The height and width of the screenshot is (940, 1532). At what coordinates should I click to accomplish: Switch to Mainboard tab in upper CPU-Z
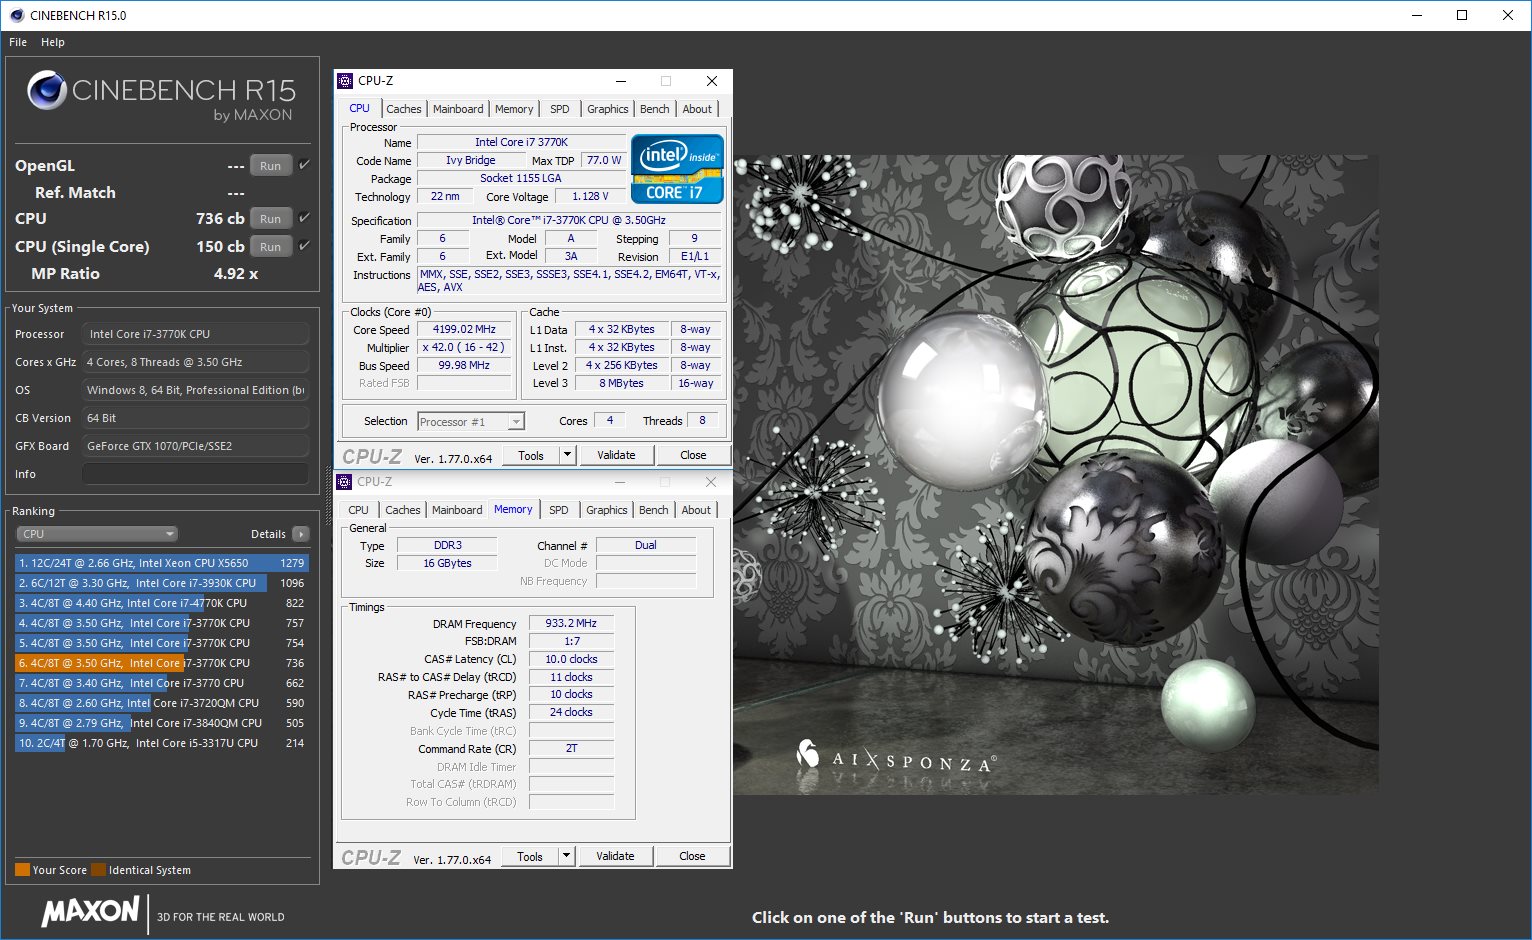pyautogui.click(x=458, y=109)
